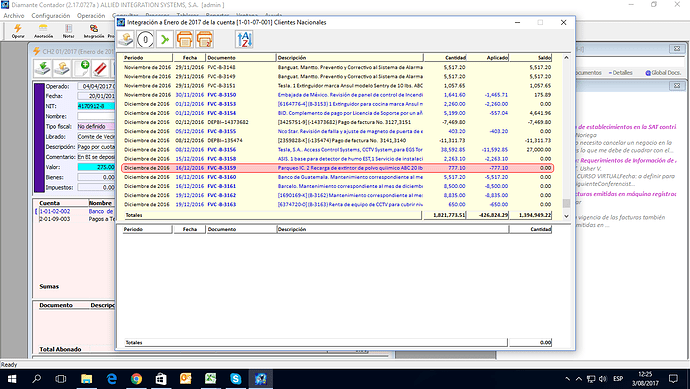Viewport: 690px width, 389px height.
Task: Click the Integración icon in the main toolbar
Action: point(93,31)
